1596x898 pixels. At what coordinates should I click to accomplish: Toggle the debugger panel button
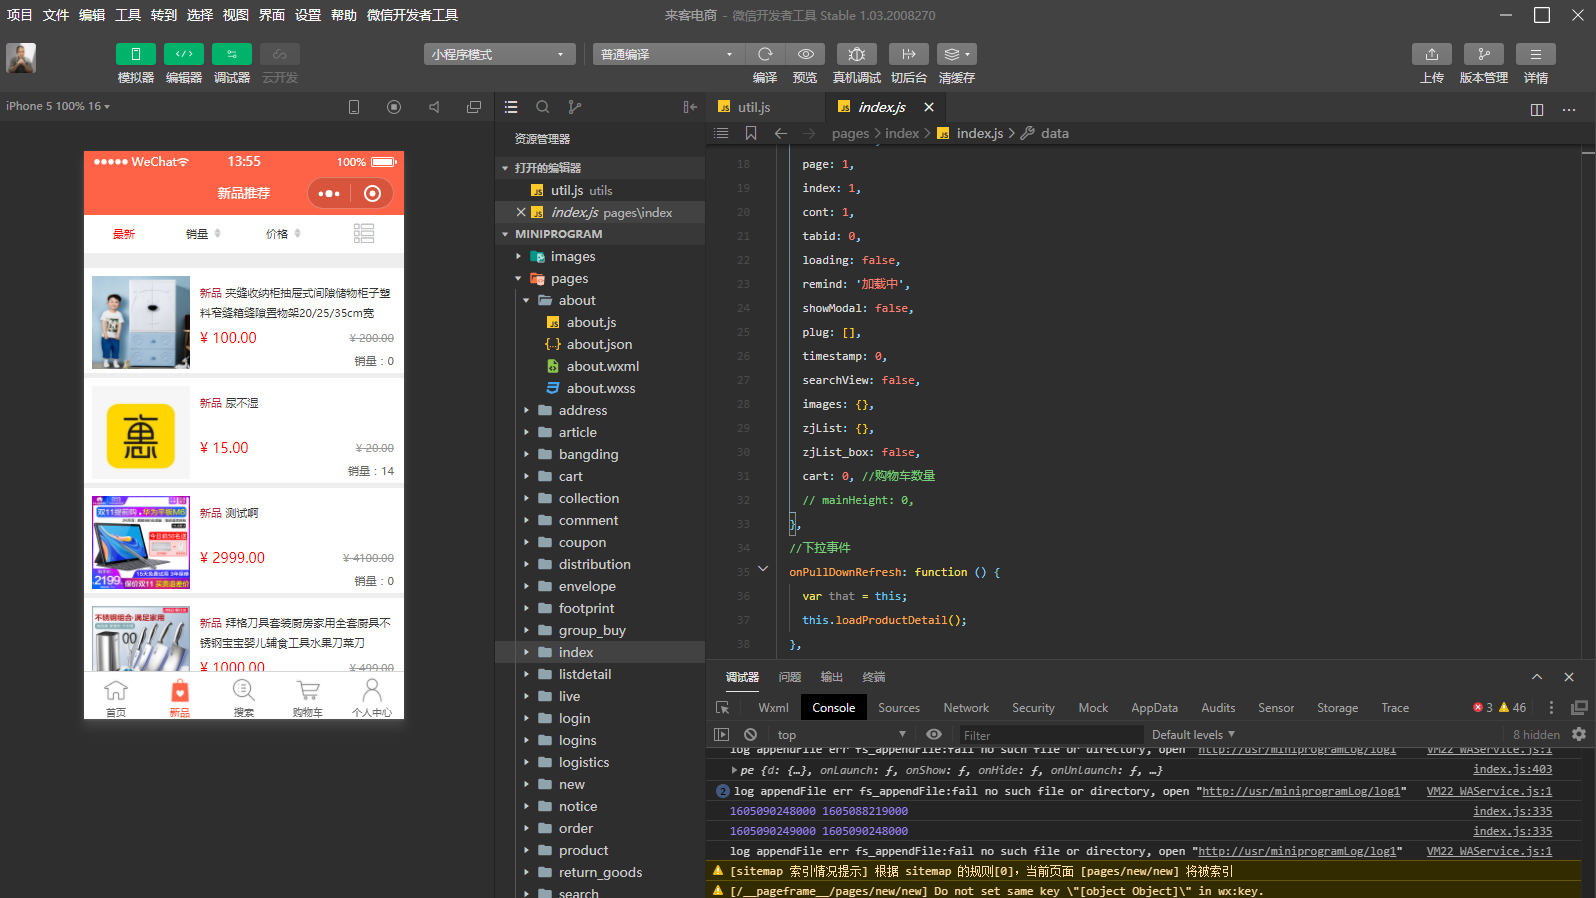(231, 54)
